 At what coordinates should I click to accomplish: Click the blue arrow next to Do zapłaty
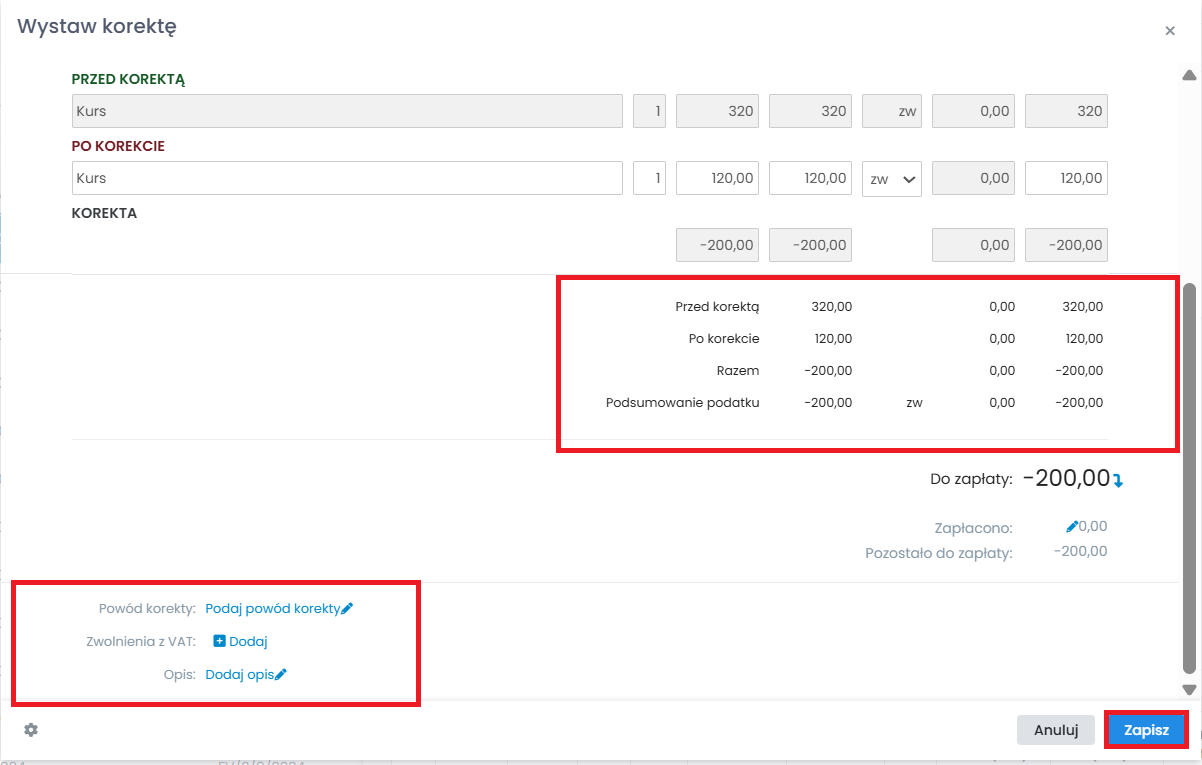[1119, 481]
